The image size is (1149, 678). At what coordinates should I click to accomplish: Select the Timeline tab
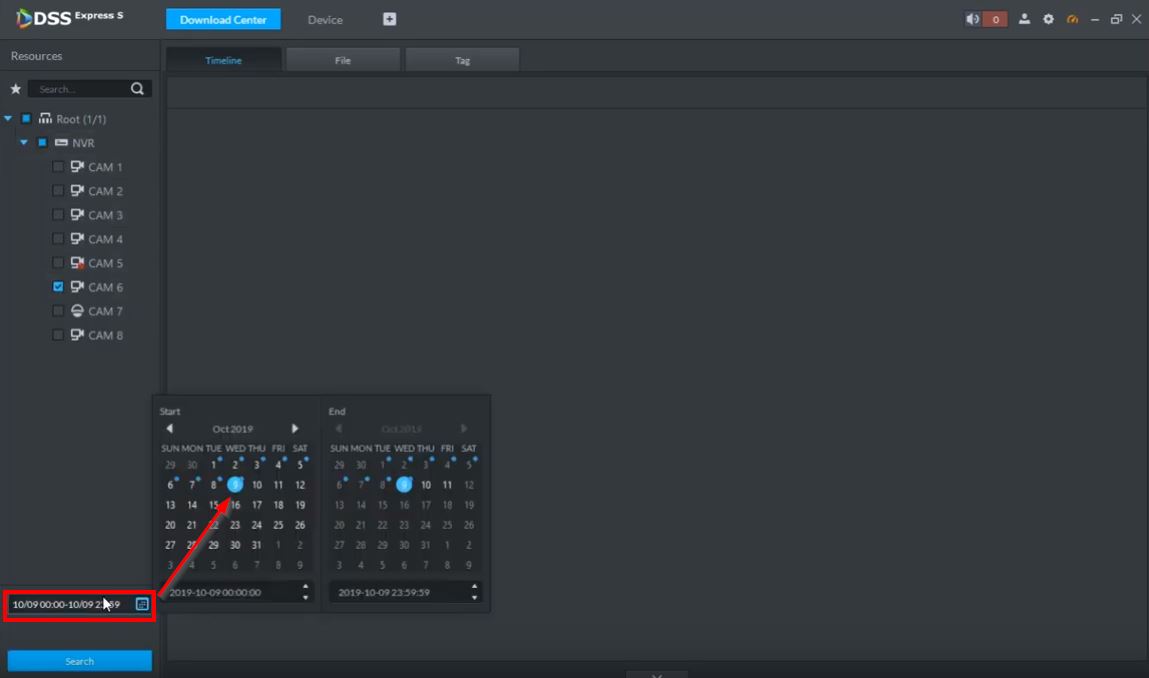(223, 60)
